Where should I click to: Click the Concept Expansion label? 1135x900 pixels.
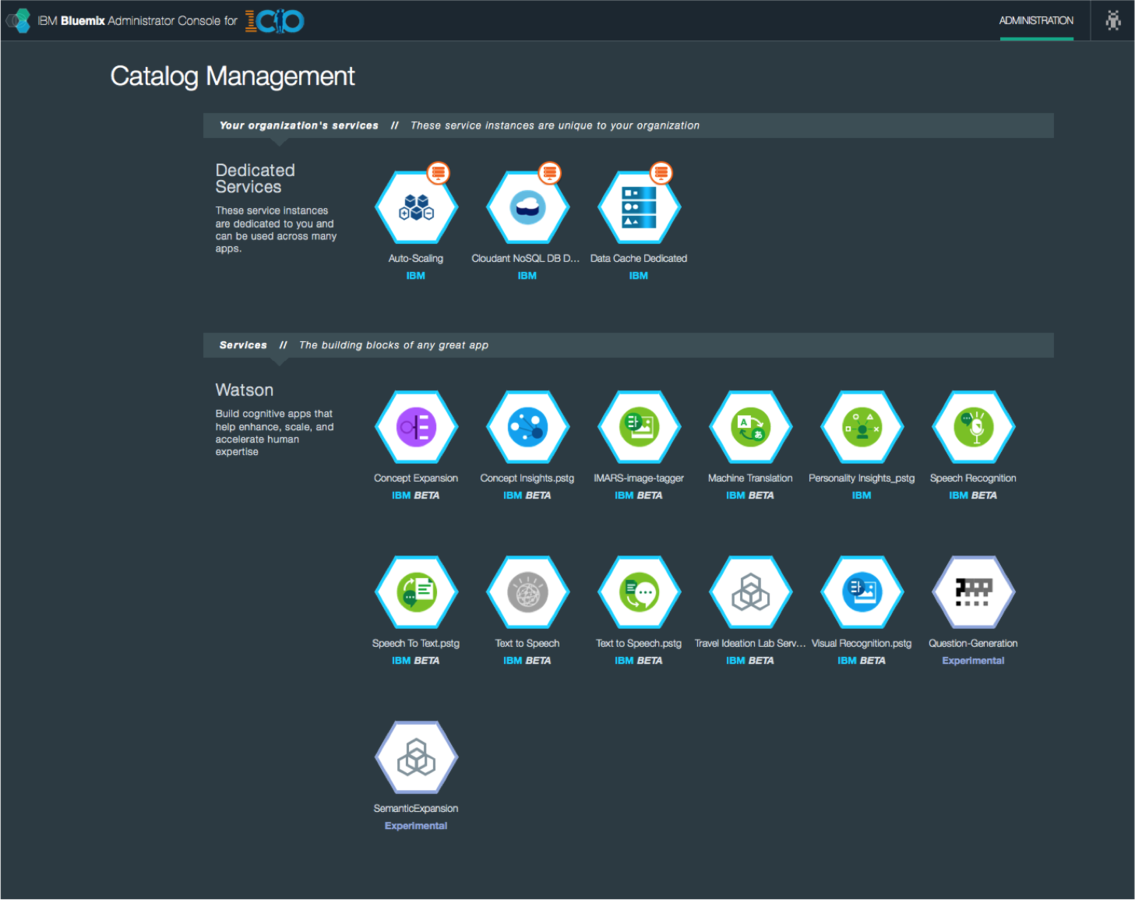point(415,478)
